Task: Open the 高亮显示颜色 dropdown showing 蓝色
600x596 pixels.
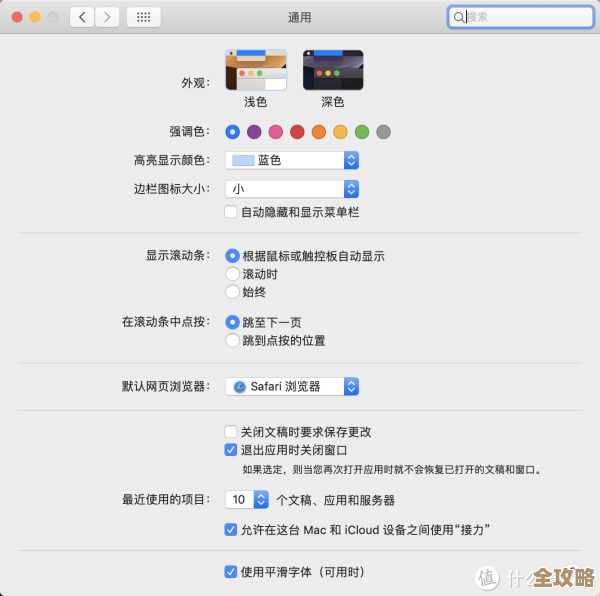Action: tap(292, 160)
